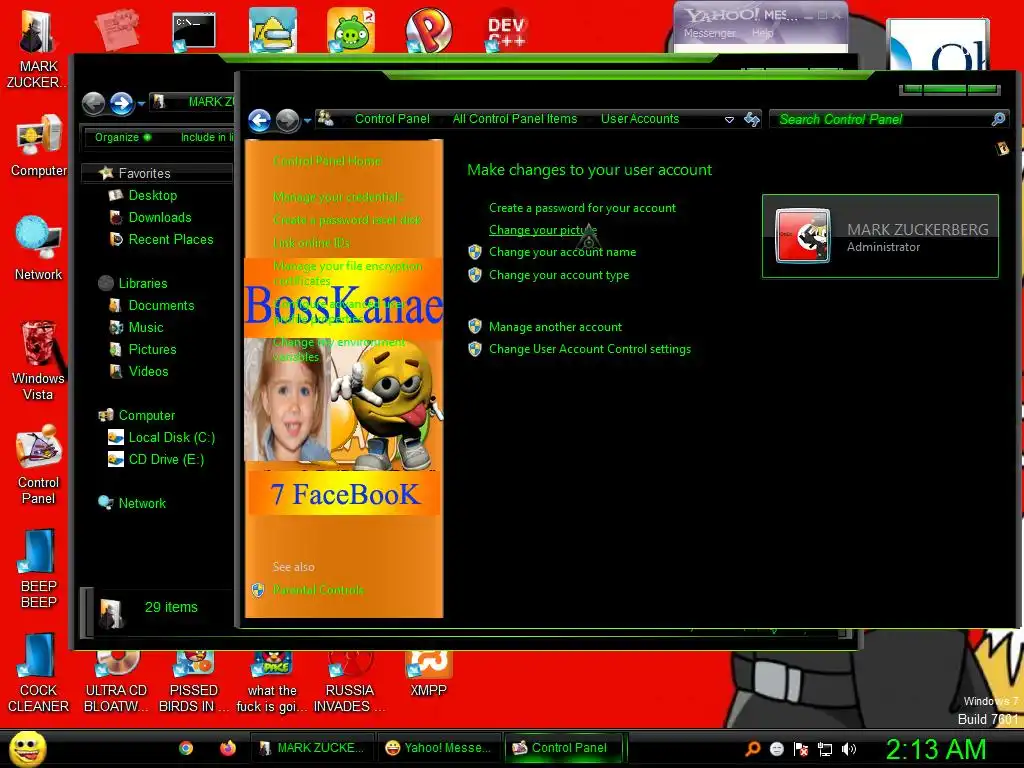The width and height of the screenshot is (1024, 768).
Task: Click the search magnifier tray icon
Action: (752, 748)
